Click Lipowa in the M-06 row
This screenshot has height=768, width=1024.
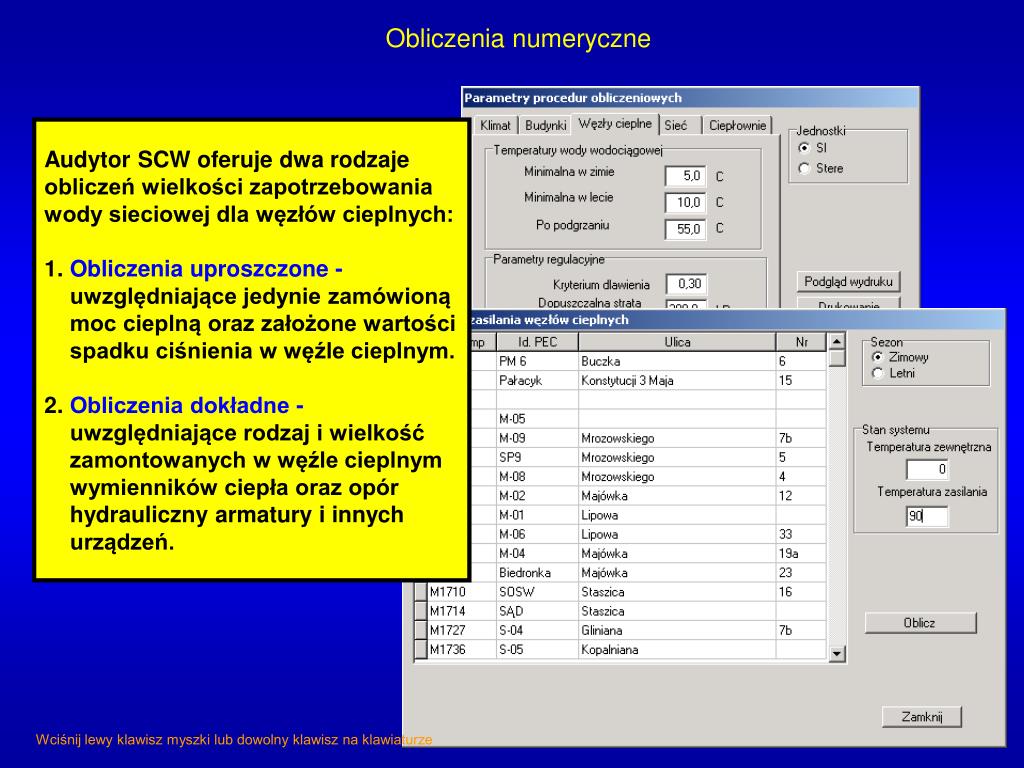point(677,535)
